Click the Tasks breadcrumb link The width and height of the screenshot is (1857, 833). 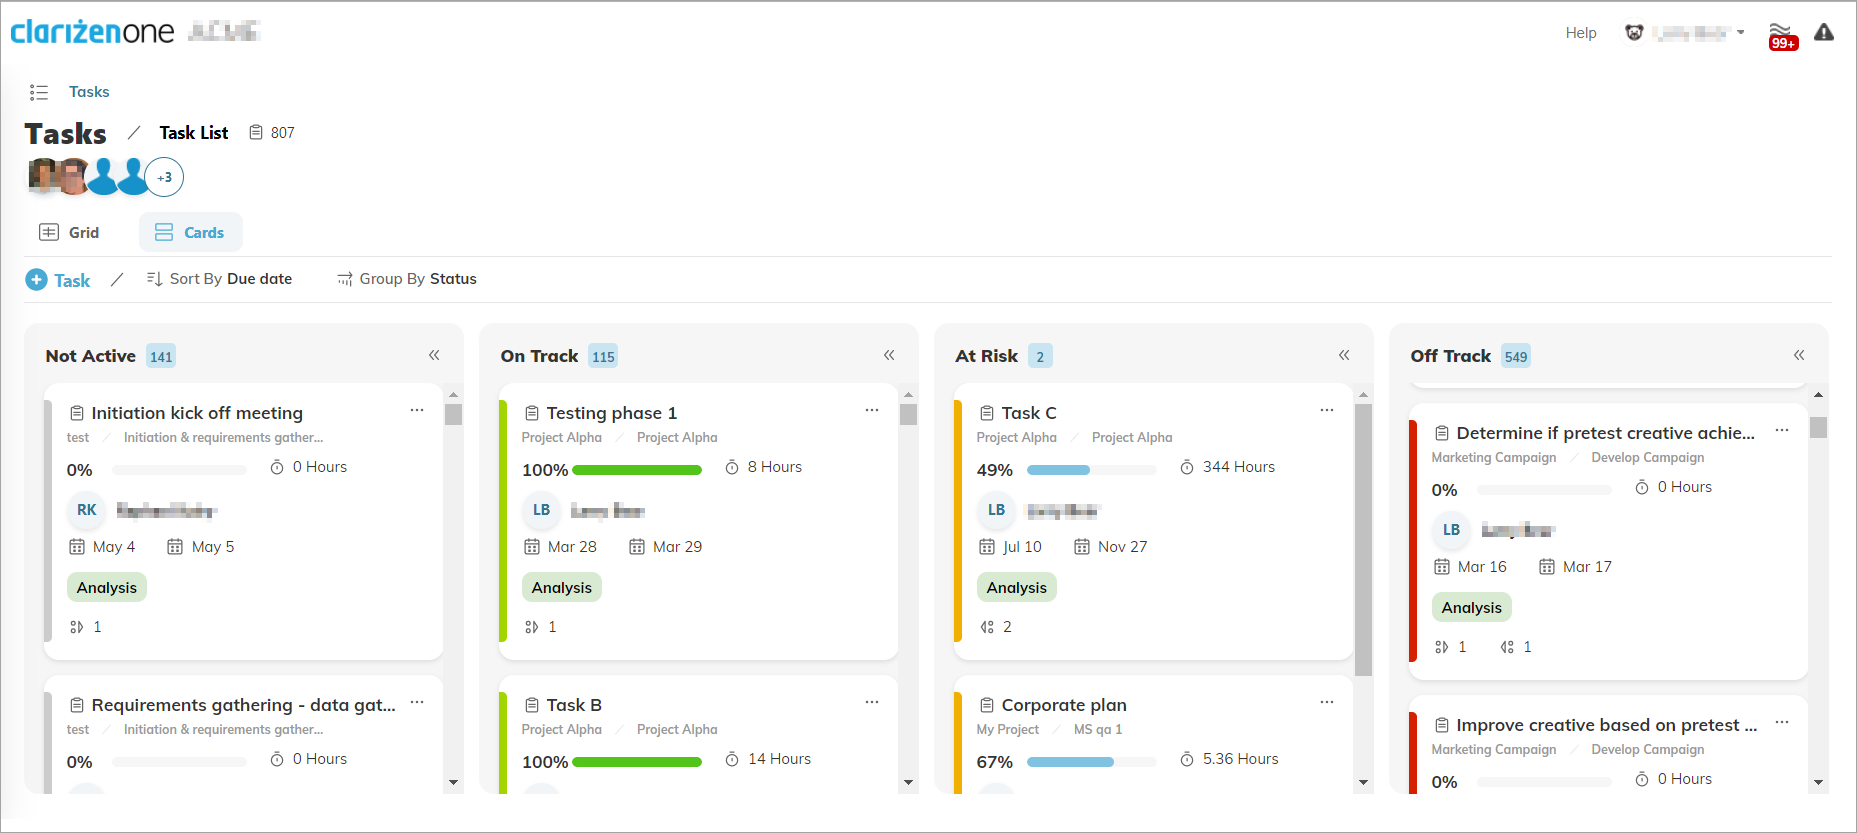tap(89, 92)
